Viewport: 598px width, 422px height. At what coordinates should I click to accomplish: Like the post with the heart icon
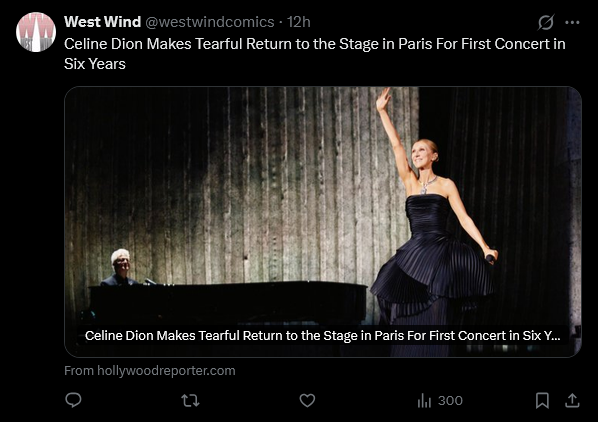307,400
